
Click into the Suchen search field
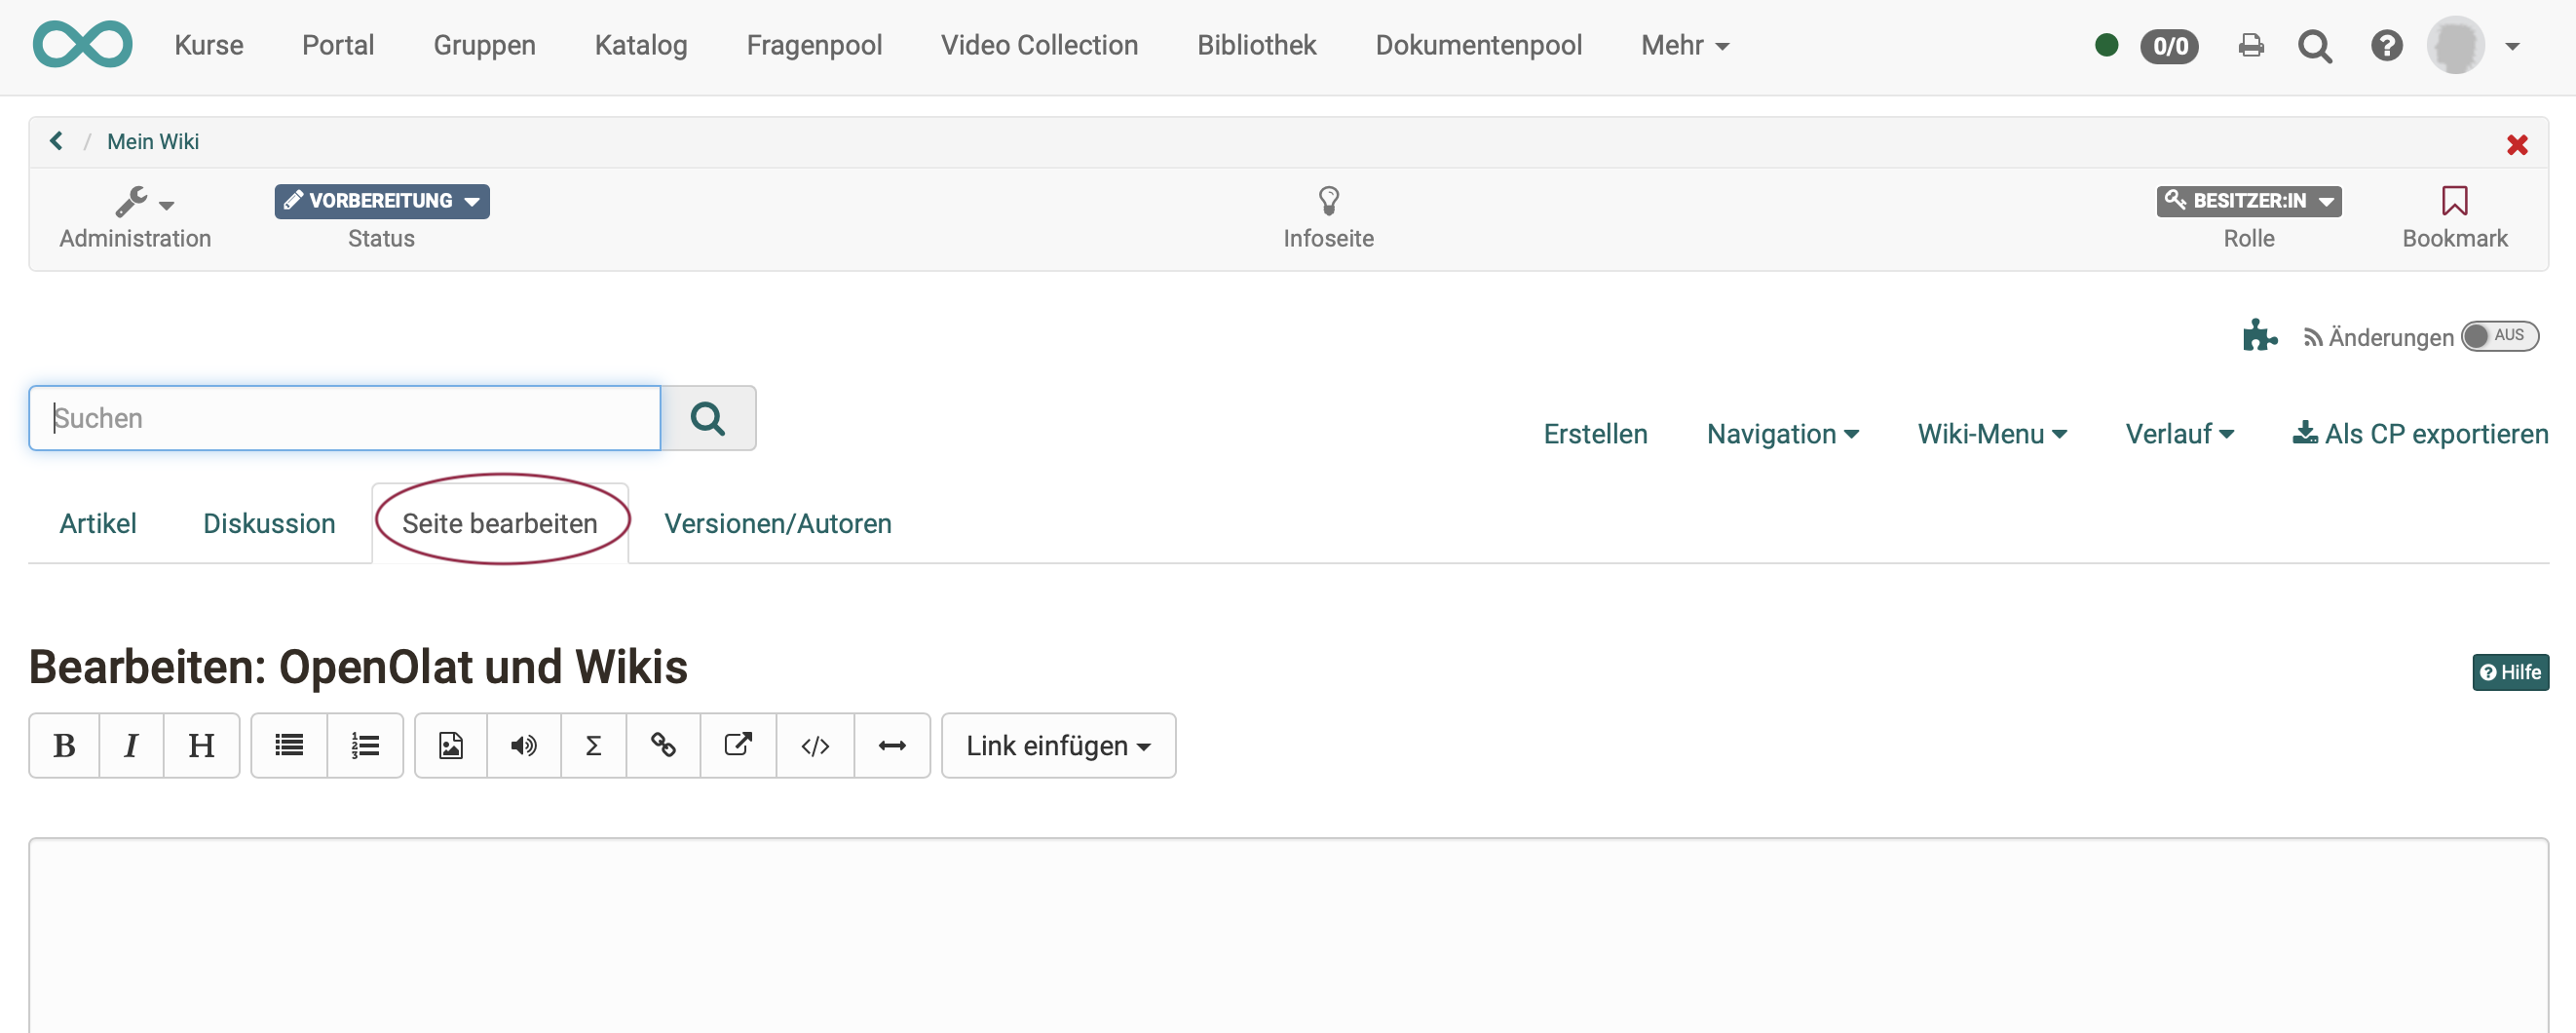(x=343, y=417)
